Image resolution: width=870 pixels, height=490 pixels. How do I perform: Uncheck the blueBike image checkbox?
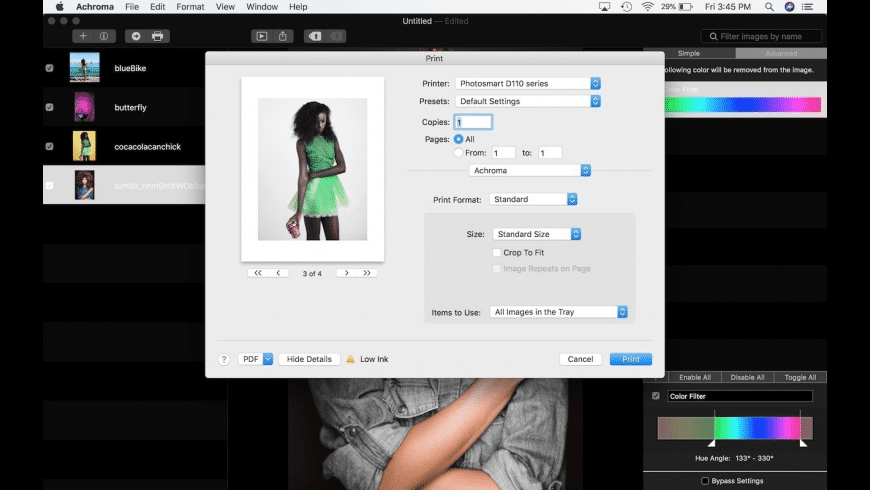point(50,68)
